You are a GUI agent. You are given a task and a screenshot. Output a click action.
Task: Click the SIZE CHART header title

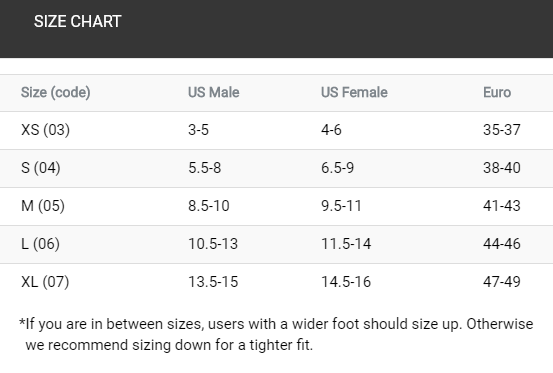coord(78,22)
